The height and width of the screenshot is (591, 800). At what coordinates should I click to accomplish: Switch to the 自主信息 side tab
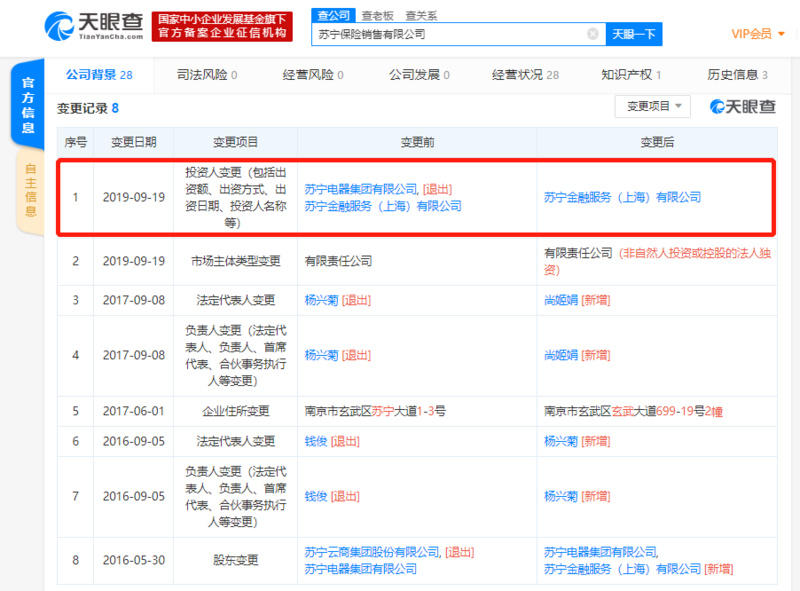coord(31,190)
